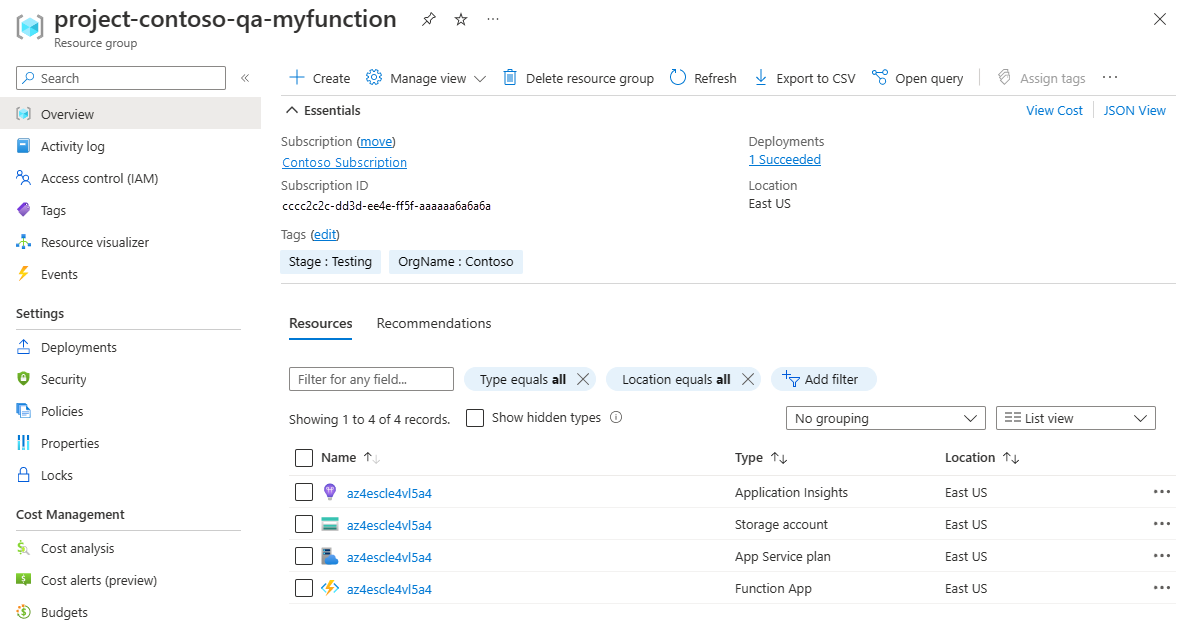
Task: Open the Resource visualizer sidebar item
Action: click(94, 242)
